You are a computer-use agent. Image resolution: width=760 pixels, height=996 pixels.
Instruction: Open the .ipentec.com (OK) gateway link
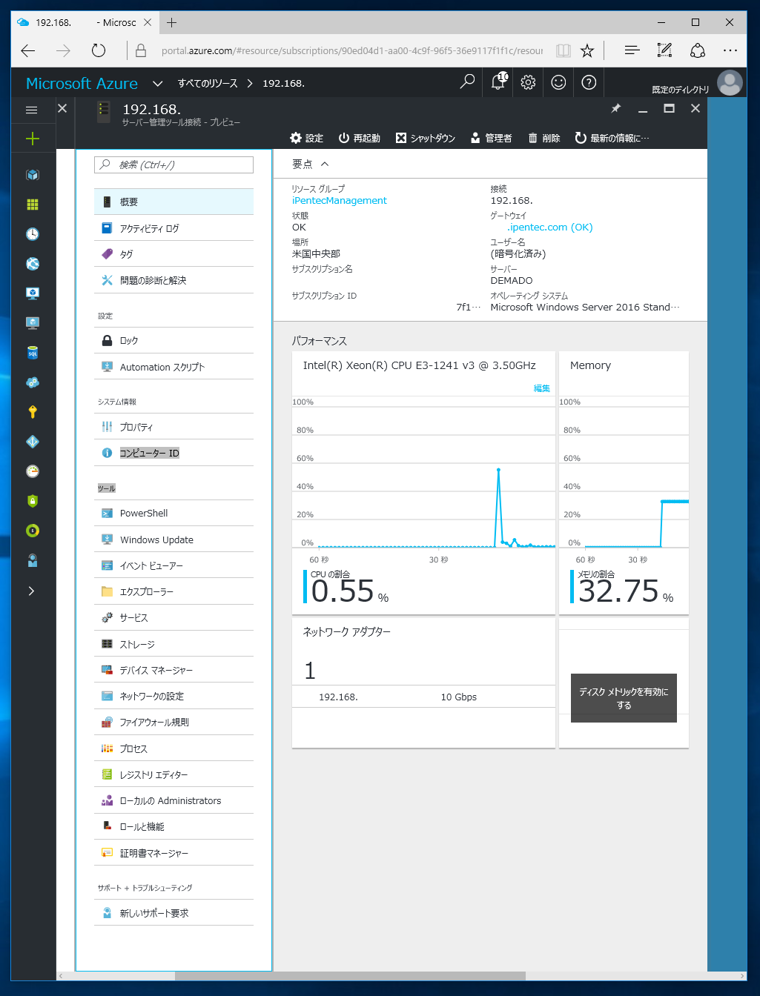tap(550, 227)
